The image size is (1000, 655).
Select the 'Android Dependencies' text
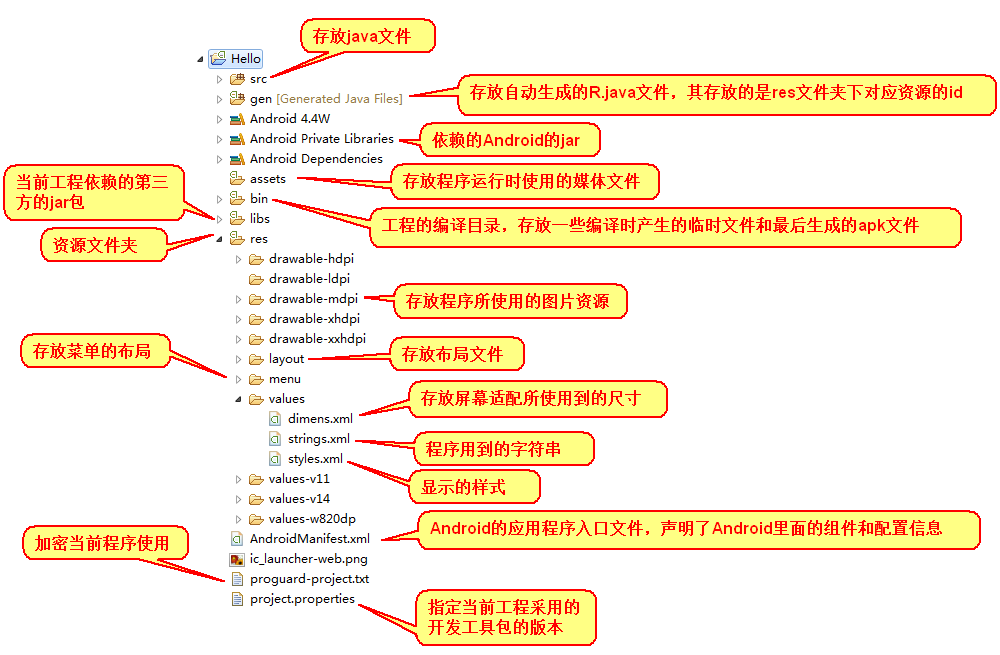coord(316,159)
